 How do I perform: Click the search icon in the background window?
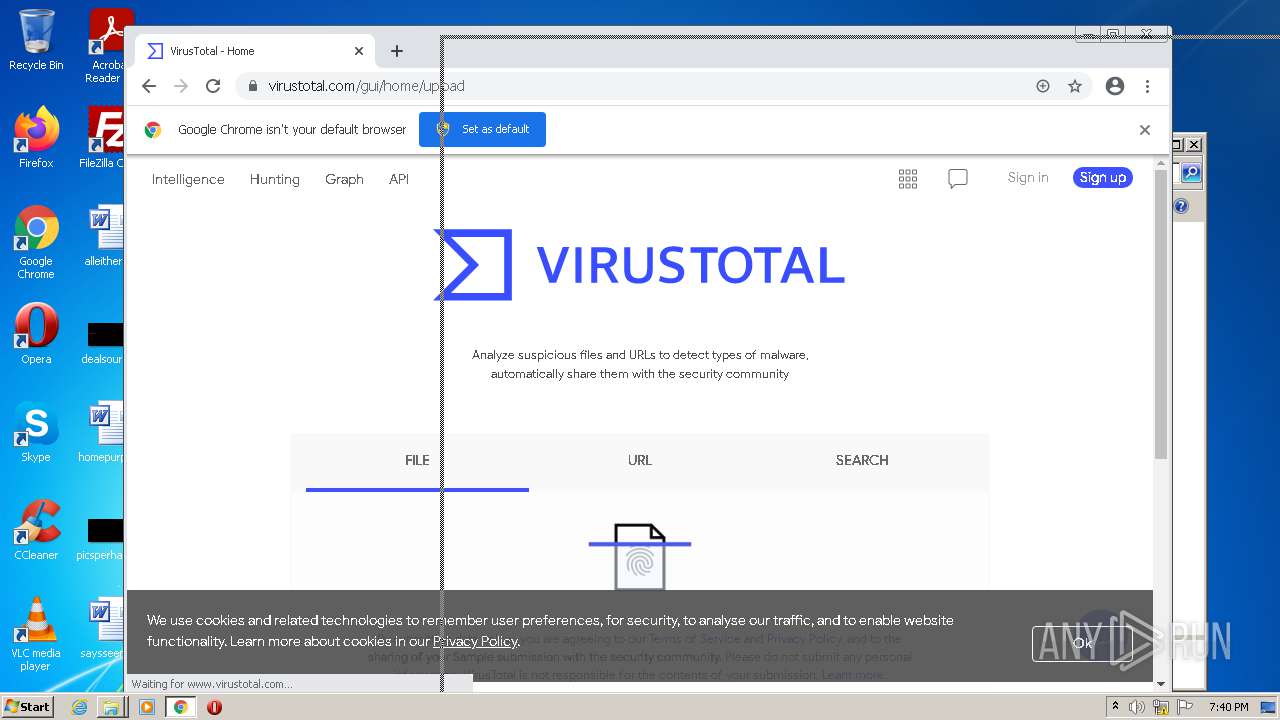pyautogui.click(x=1191, y=173)
